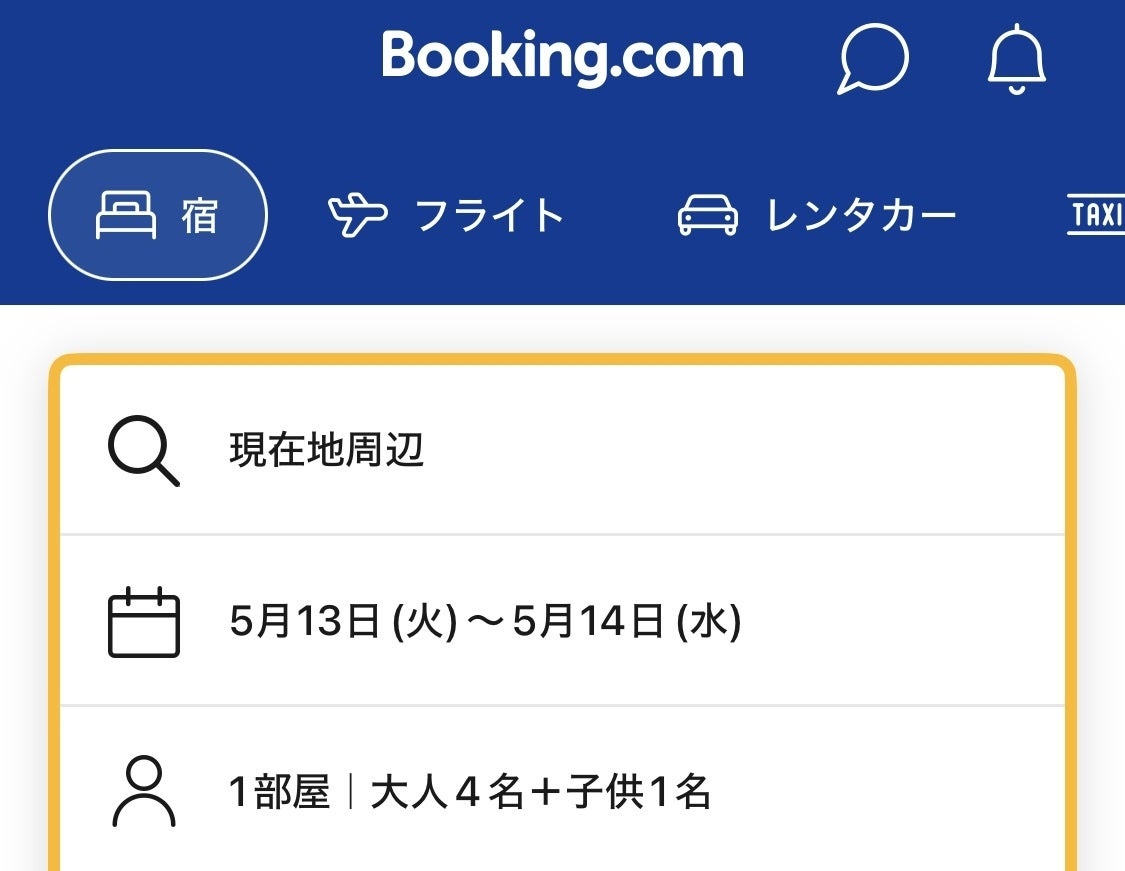
Task: Select the TAXI icon
Action: (x=1097, y=215)
